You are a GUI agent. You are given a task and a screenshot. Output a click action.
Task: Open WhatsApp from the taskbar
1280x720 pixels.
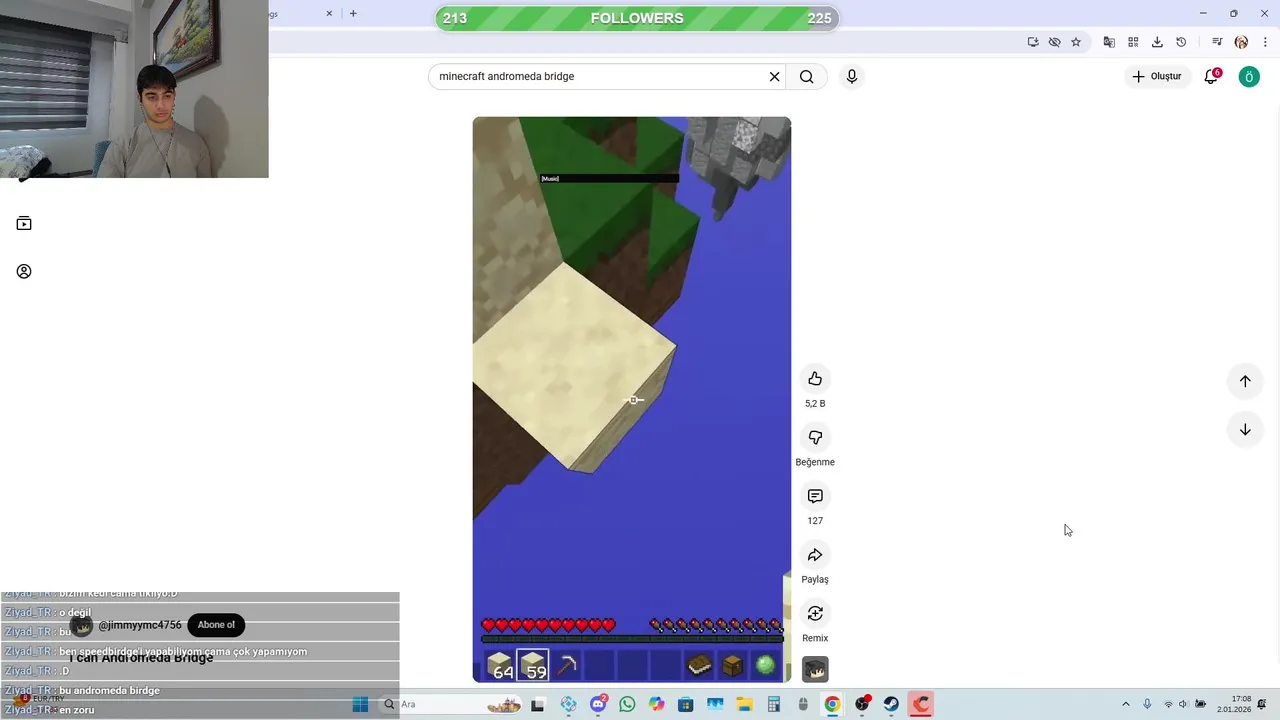(627, 705)
